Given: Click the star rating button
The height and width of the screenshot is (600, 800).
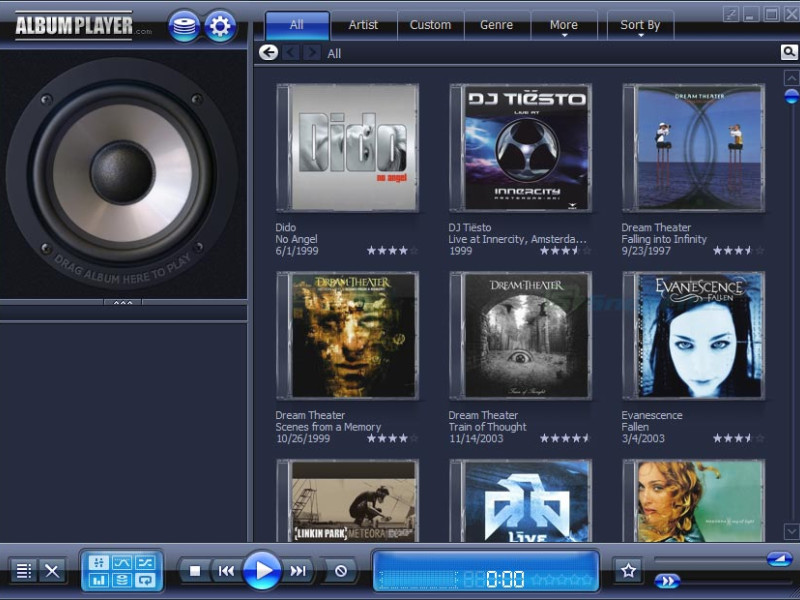Looking at the screenshot, I should (629, 570).
